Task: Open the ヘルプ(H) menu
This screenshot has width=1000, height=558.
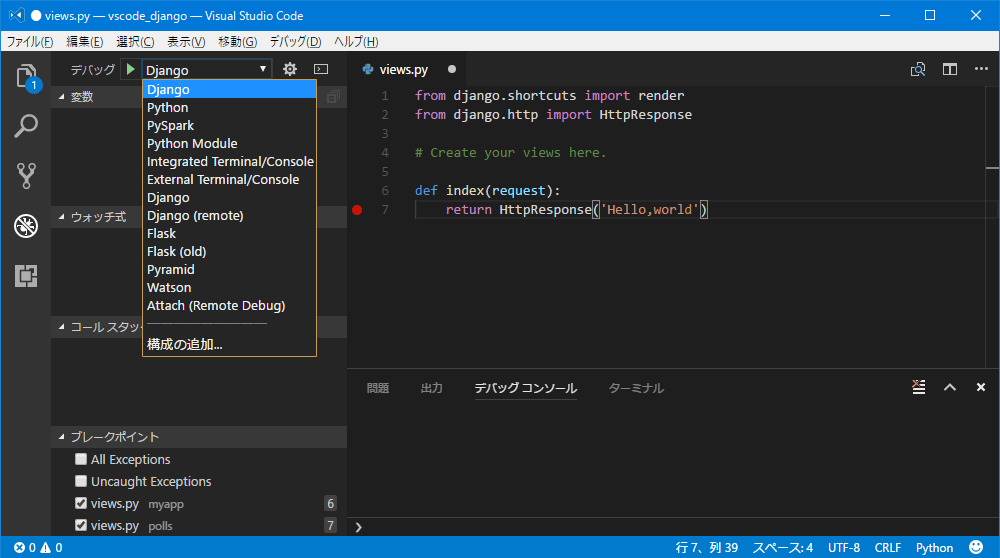Action: click(x=356, y=41)
